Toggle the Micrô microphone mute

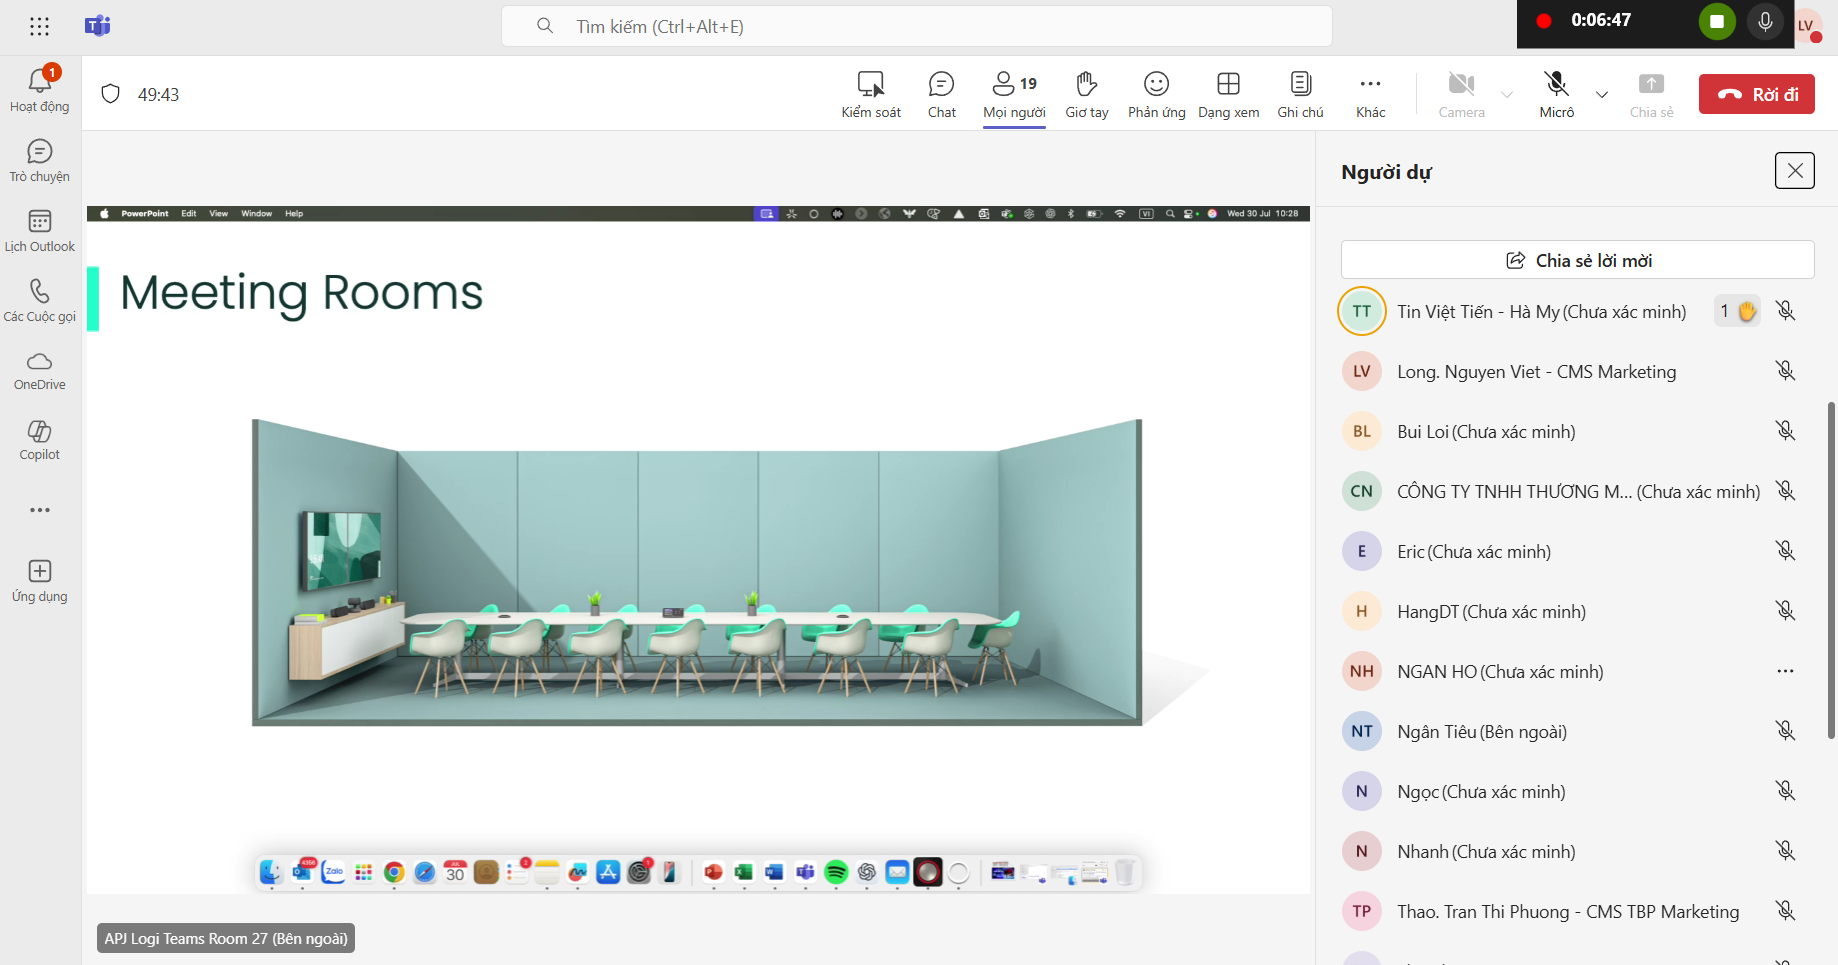(x=1556, y=95)
